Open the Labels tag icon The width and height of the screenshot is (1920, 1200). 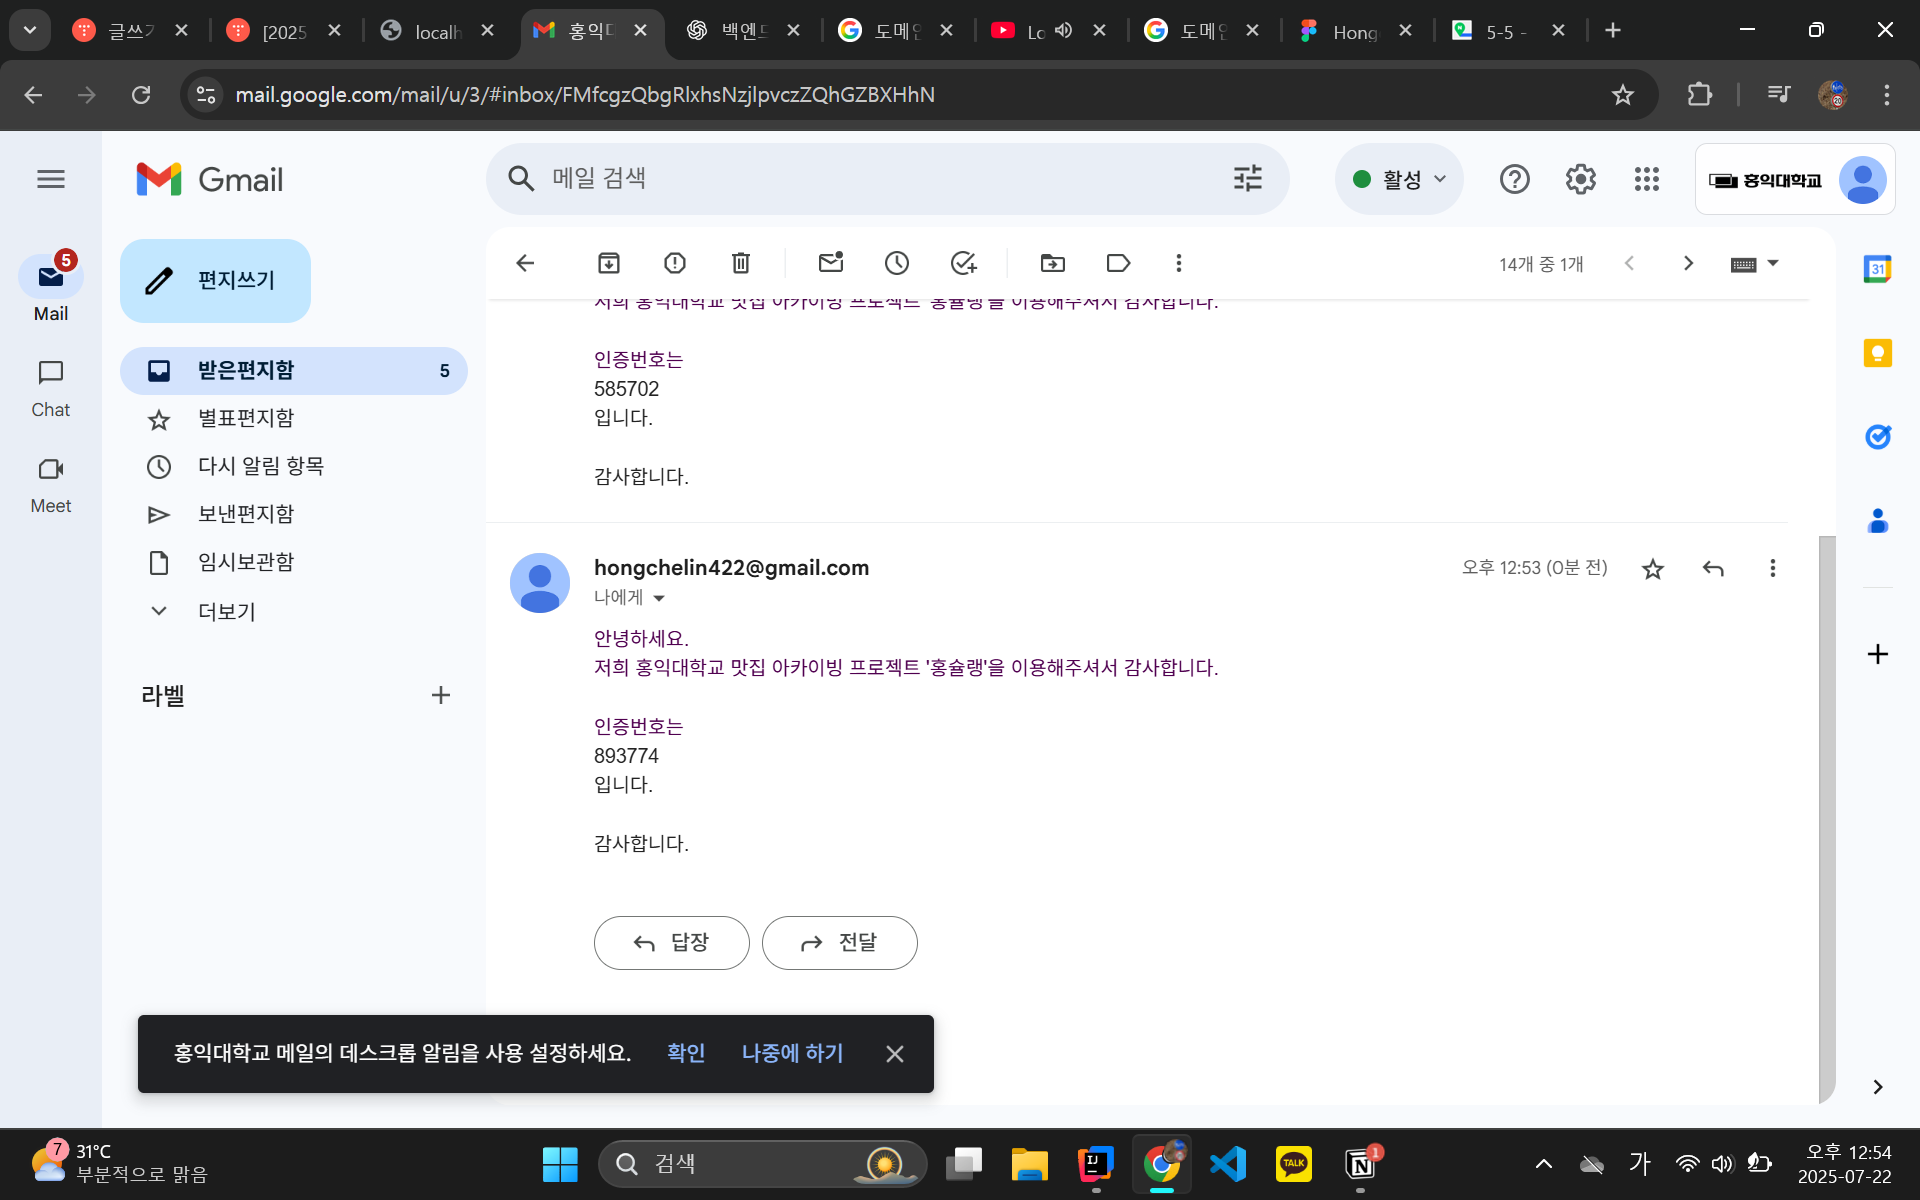[x=1118, y=263]
